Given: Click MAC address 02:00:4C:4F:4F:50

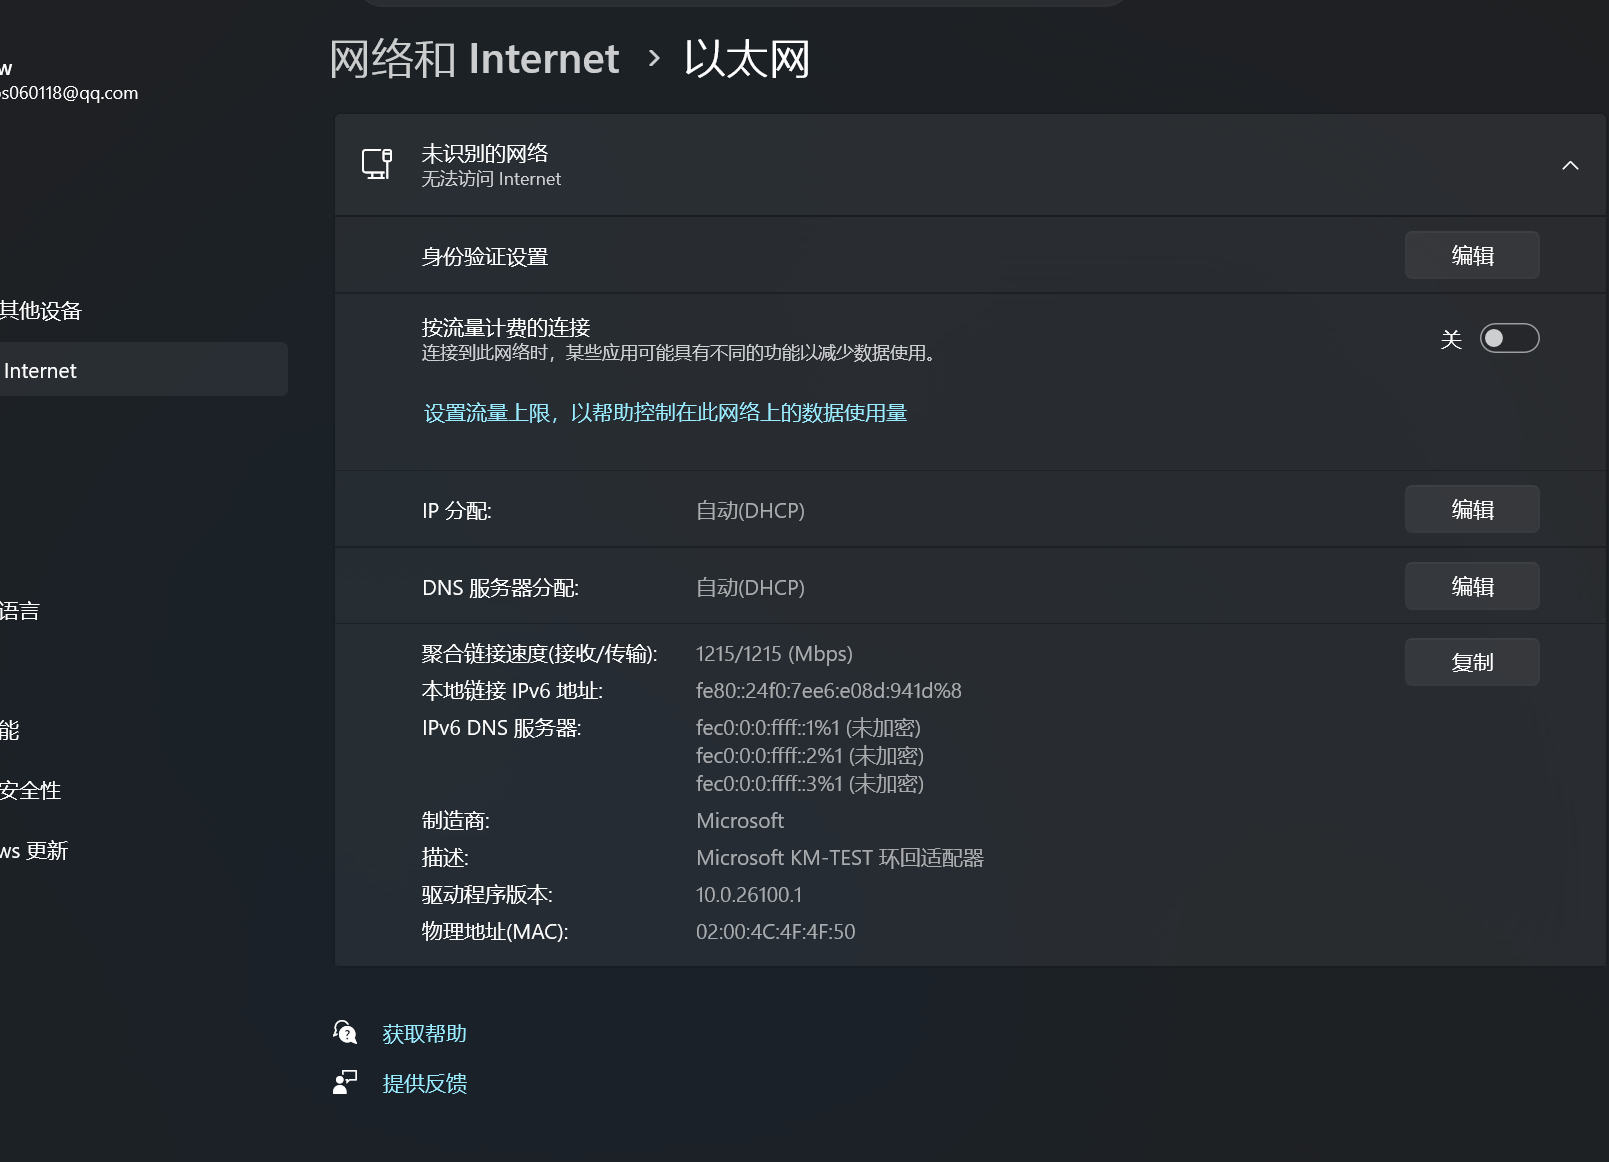Looking at the screenshot, I should pyautogui.click(x=775, y=931).
